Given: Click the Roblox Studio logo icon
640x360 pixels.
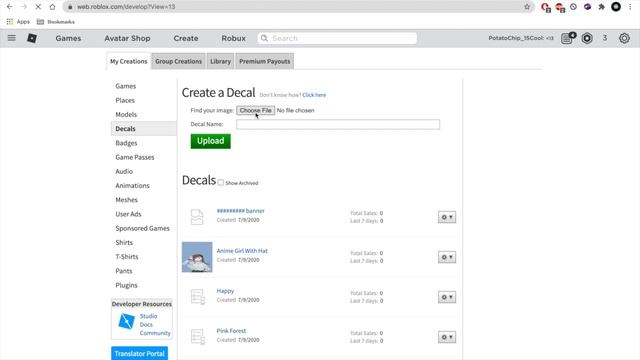Looking at the screenshot, I should [126, 321].
